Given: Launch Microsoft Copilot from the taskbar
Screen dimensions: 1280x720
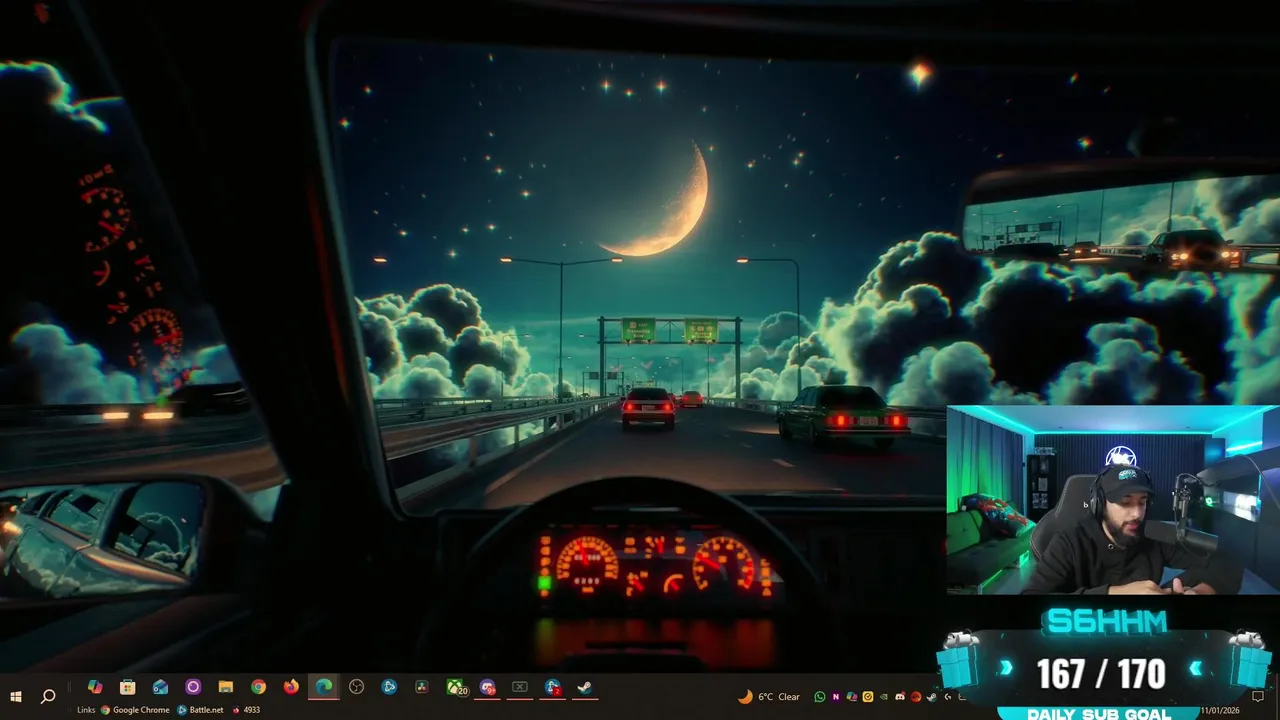Looking at the screenshot, I should [x=95, y=687].
